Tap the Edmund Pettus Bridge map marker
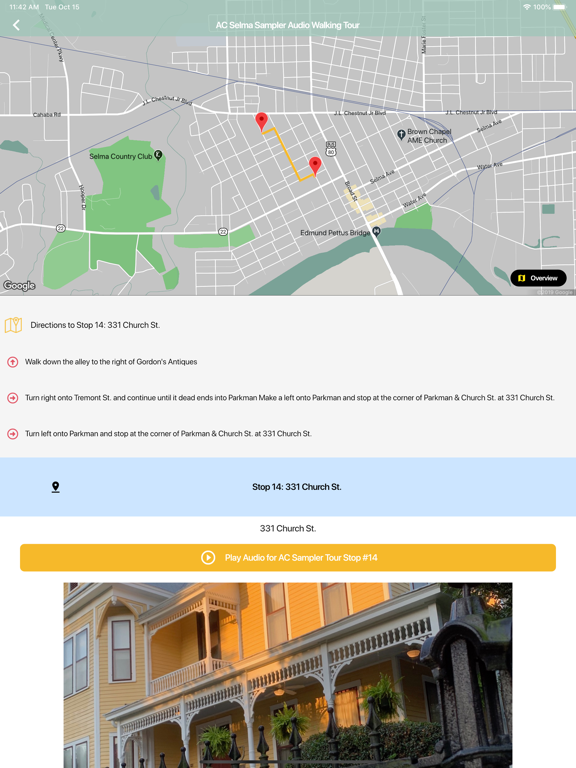Image resolution: width=576 pixels, height=768 pixels. point(376,232)
